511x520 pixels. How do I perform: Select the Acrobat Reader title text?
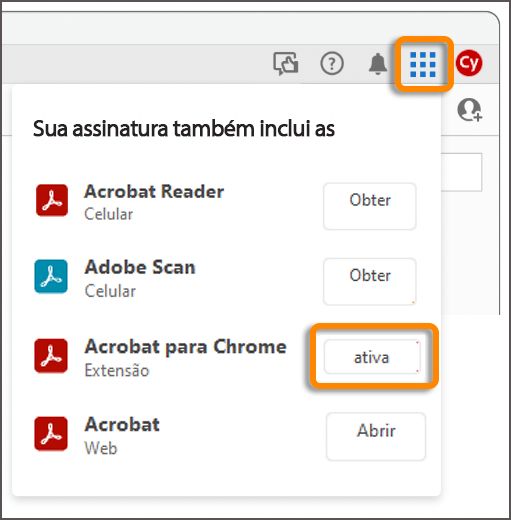click(x=154, y=192)
